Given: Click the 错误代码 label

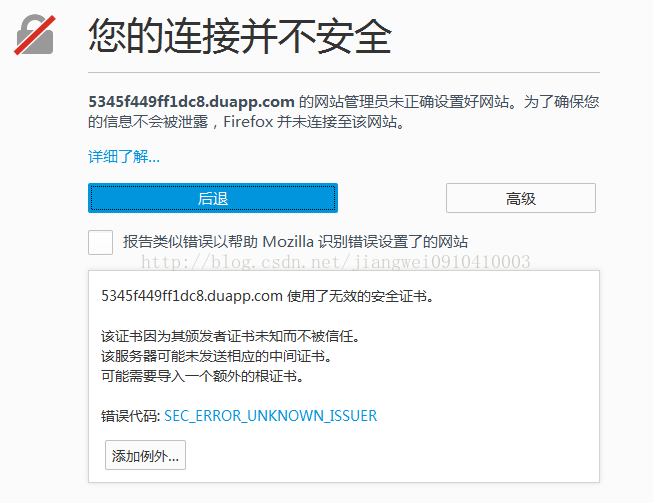Looking at the screenshot, I should pyautogui.click(x=131, y=416).
